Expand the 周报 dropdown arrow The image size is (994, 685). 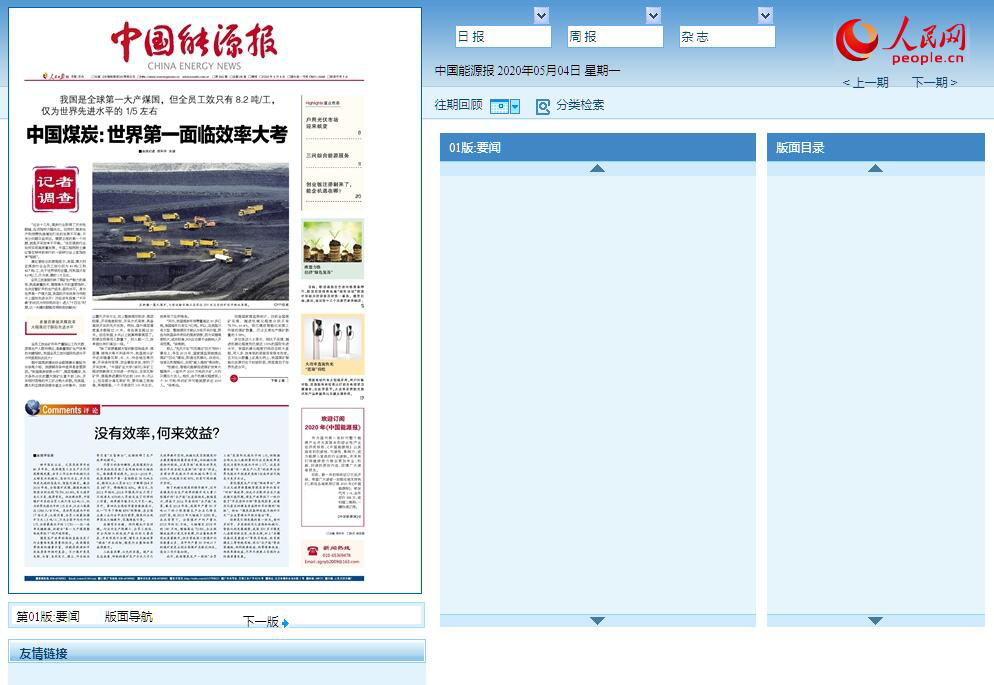click(x=653, y=15)
